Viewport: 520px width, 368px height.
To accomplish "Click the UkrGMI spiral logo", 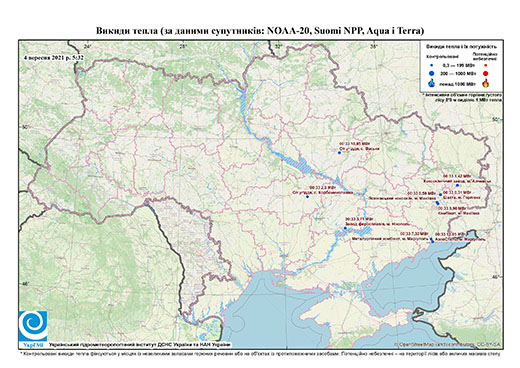I will 33,326.
